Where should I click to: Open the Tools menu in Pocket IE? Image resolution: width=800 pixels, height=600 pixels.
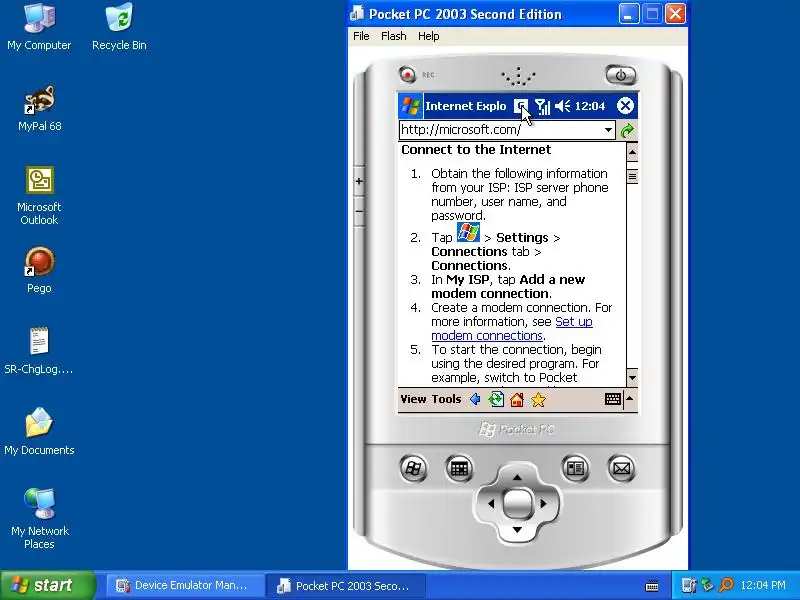coord(446,399)
